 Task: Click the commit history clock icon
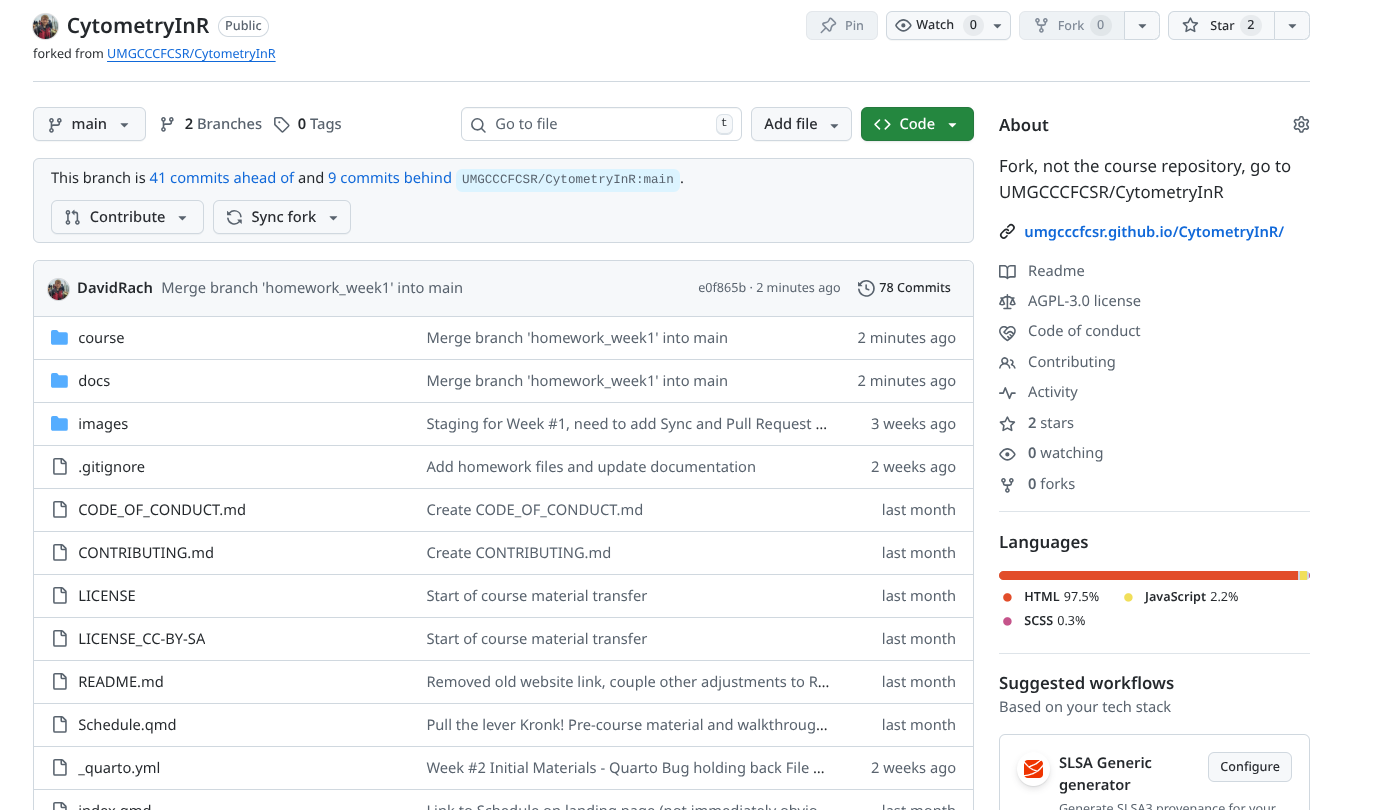(866, 288)
